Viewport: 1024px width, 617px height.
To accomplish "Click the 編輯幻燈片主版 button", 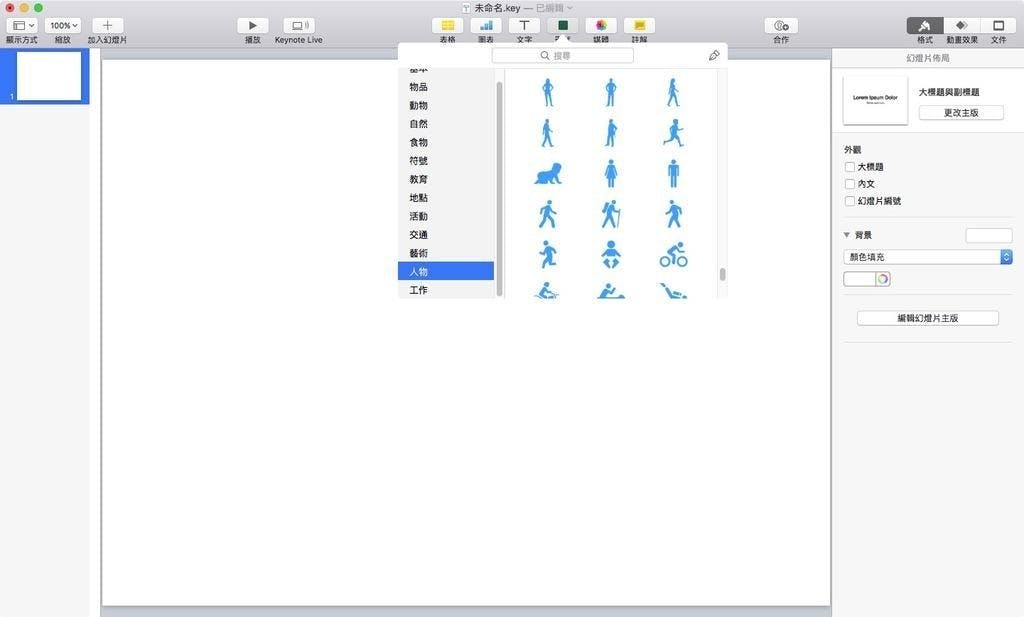I will [927, 318].
